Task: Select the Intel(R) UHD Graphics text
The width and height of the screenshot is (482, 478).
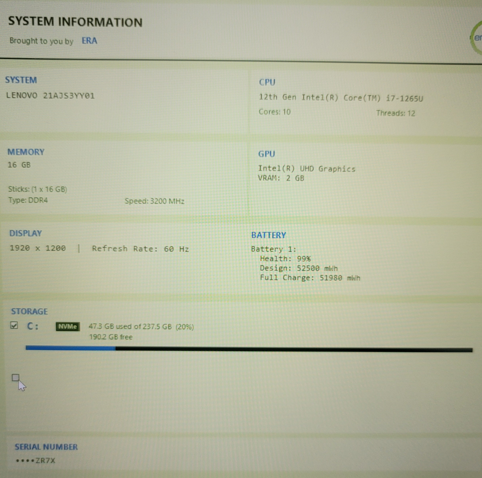Action: pyautogui.click(x=307, y=169)
